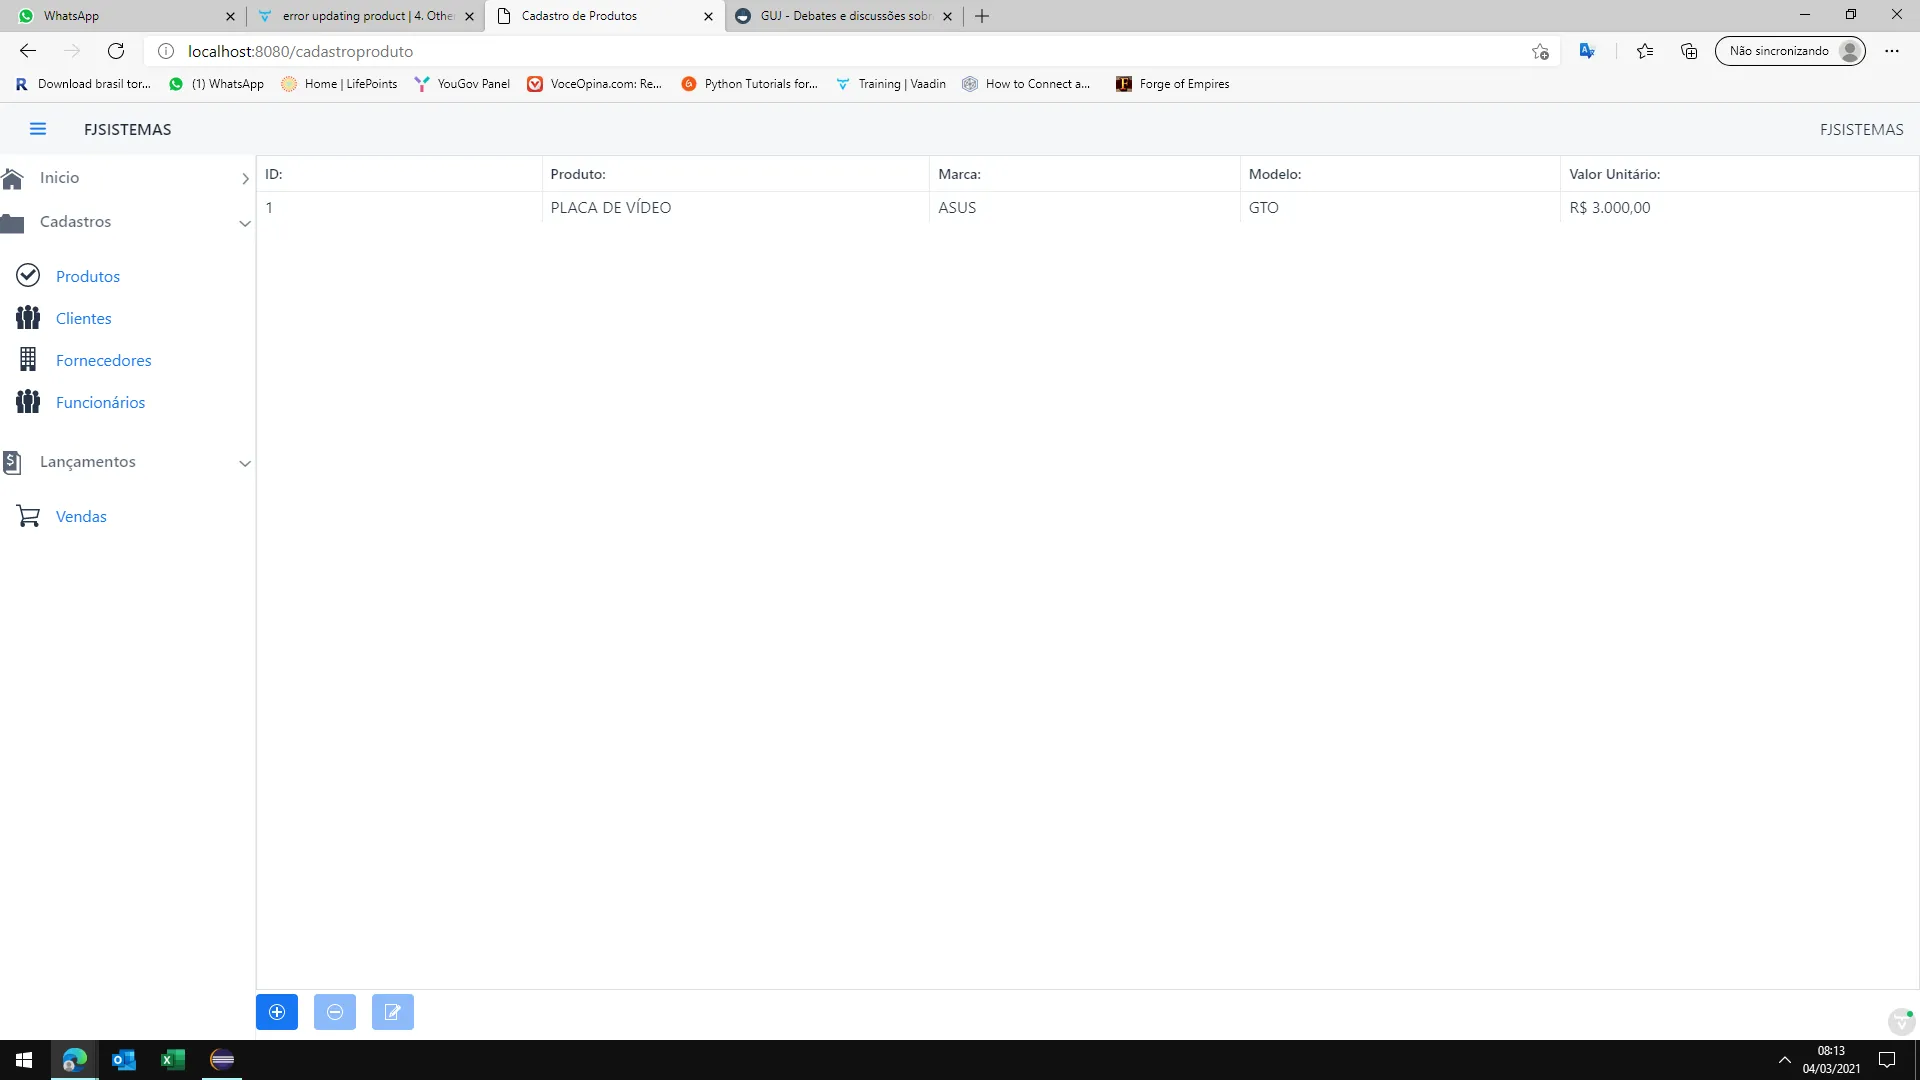Open Produtos in the sidebar
The height and width of the screenshot is (1080, 1920).
coord(88,276)
